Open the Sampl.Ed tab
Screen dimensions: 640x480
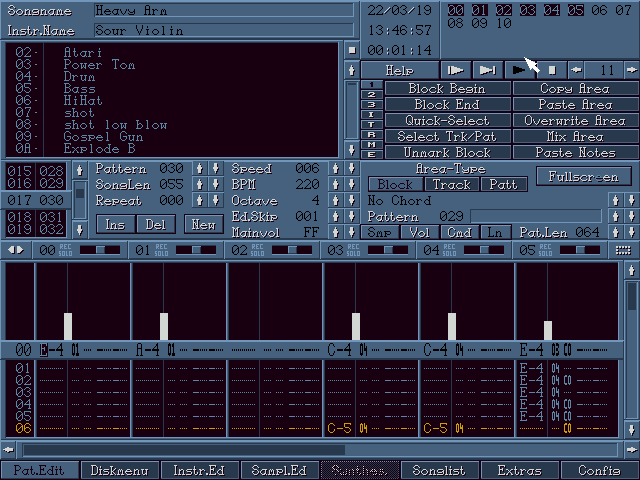coord(279,470)
